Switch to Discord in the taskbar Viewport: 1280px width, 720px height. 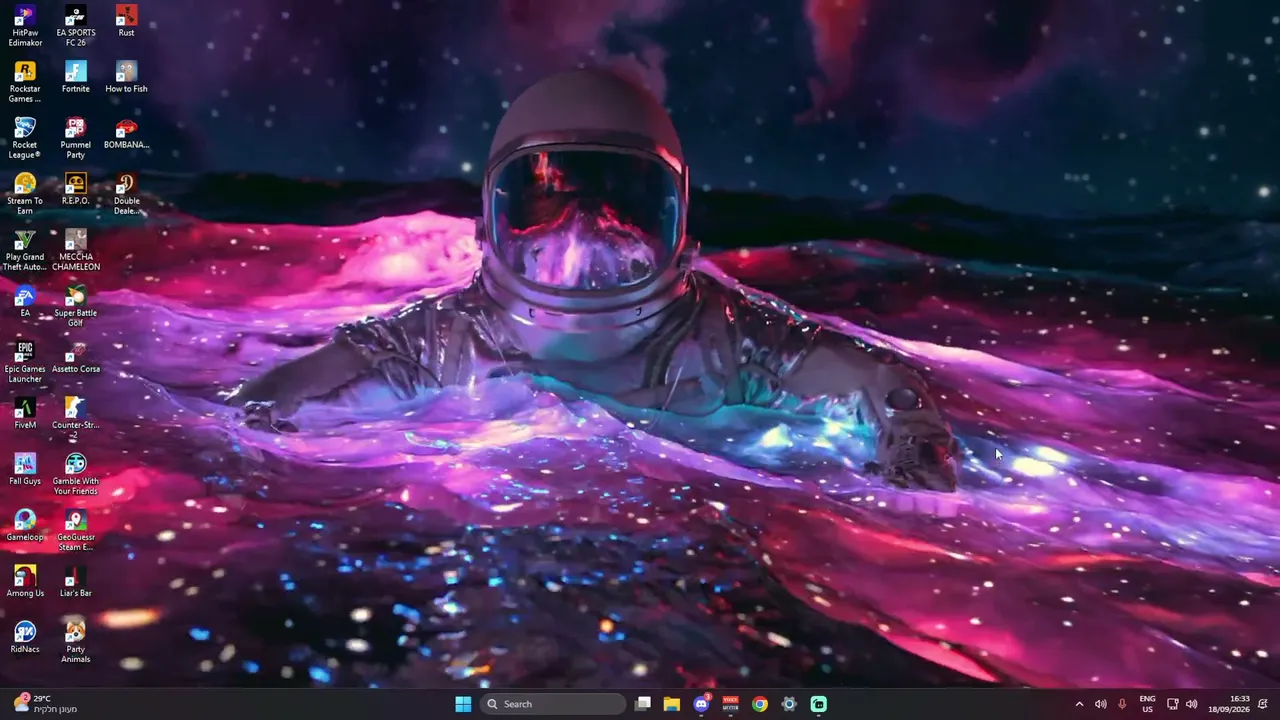[x=701, y=704]
